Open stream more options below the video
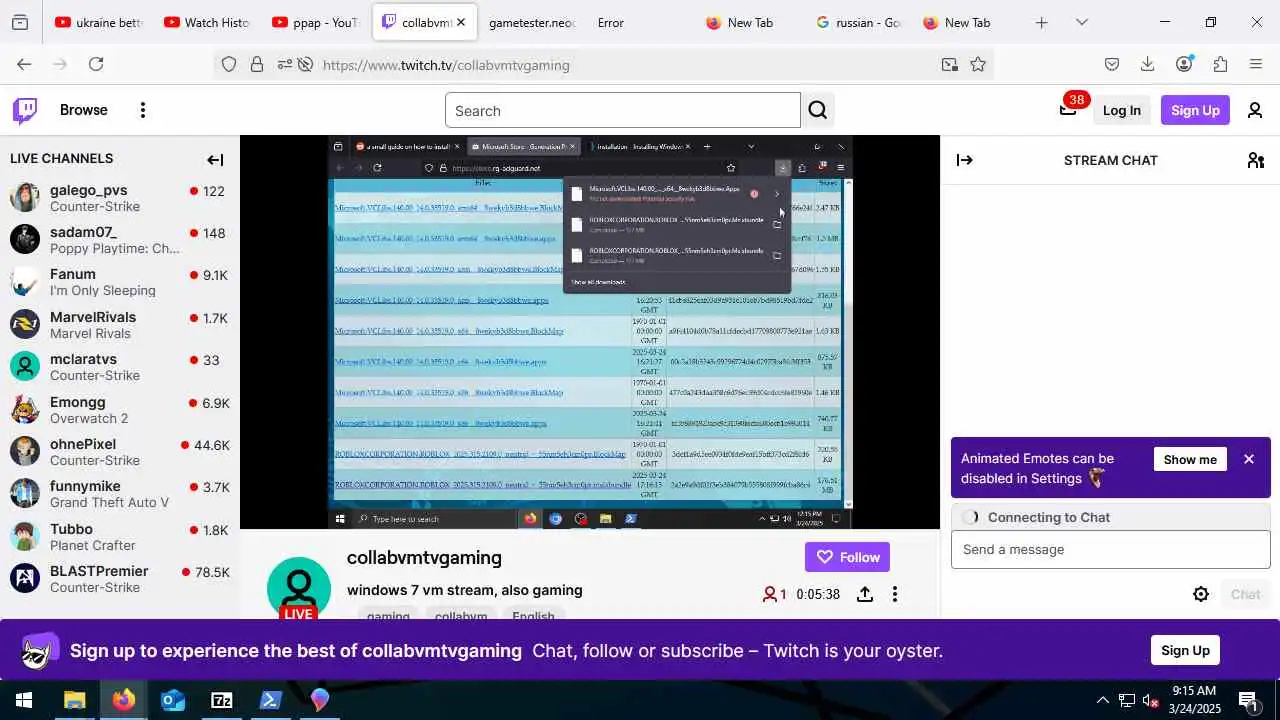1280x720 pixels. [x=895, y=594]
